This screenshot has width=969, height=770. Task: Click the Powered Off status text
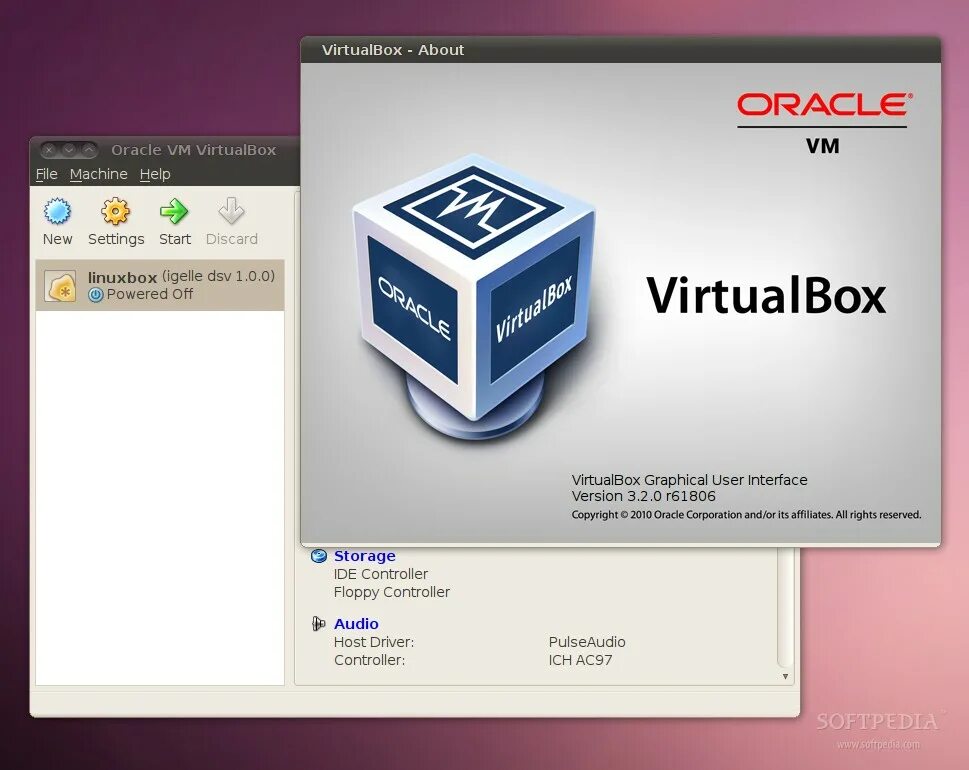[150, 294]
